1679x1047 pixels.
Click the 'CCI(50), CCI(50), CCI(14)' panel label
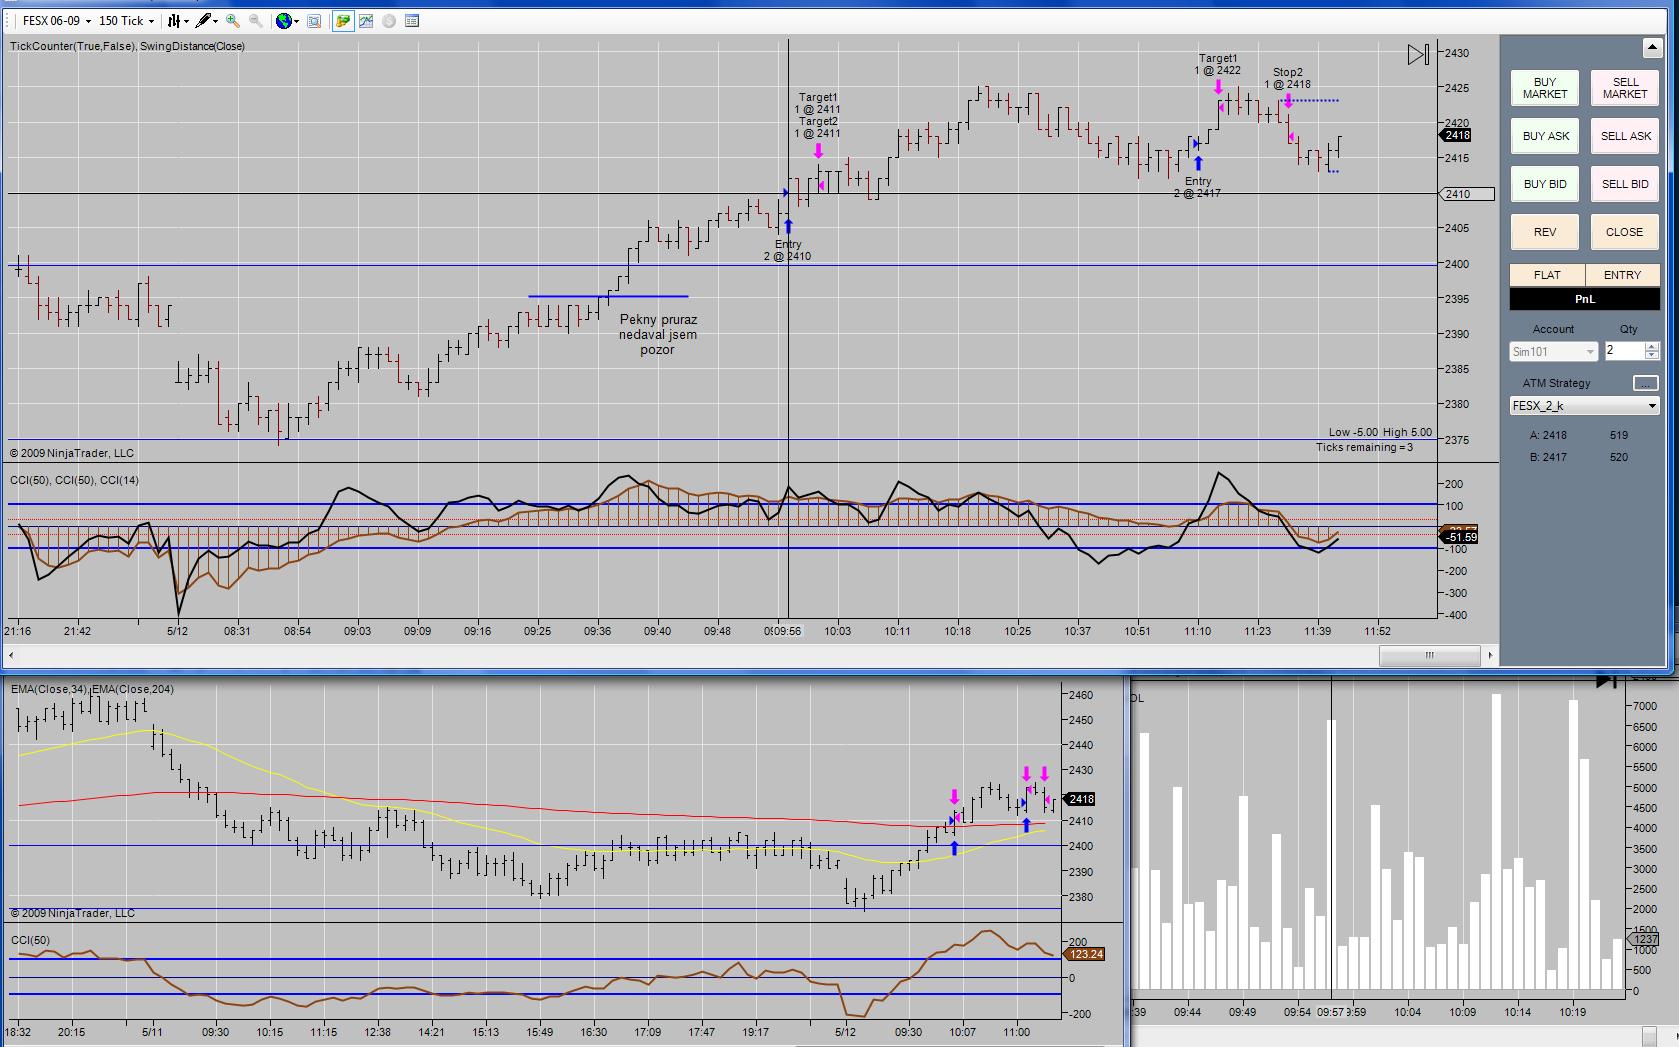(74, 480)
